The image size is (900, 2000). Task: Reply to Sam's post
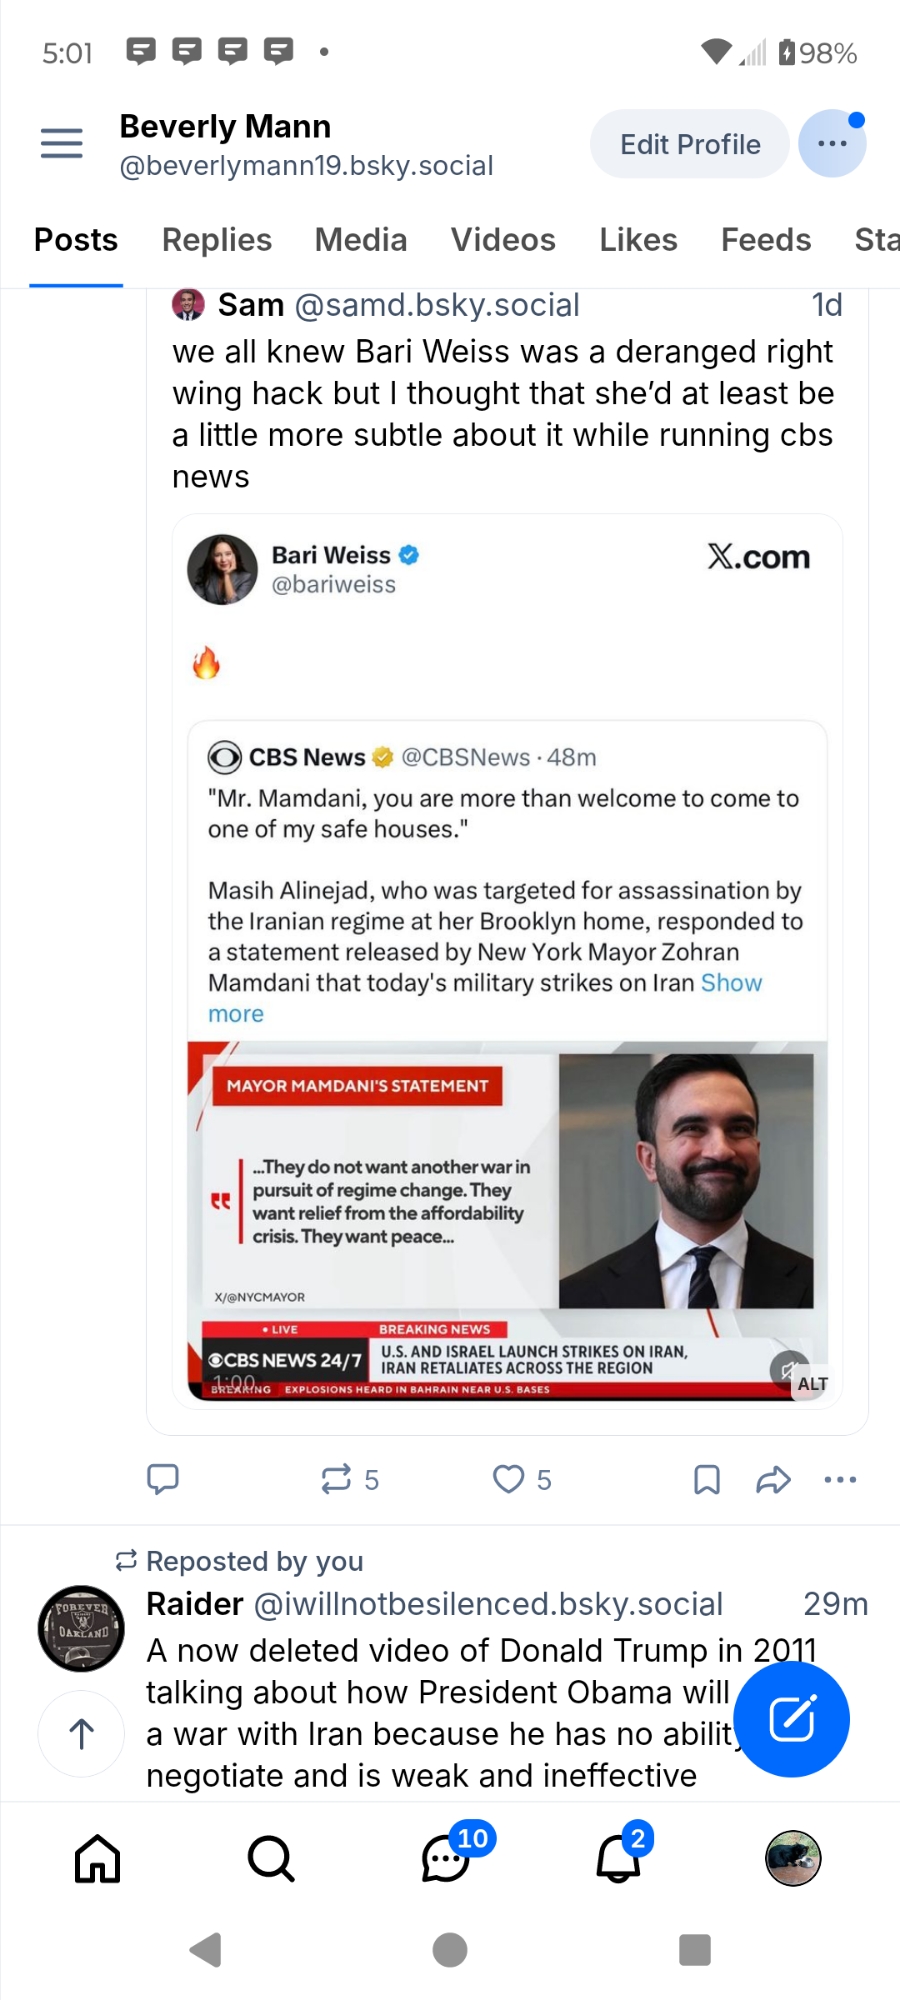[x=163, y=1478]
